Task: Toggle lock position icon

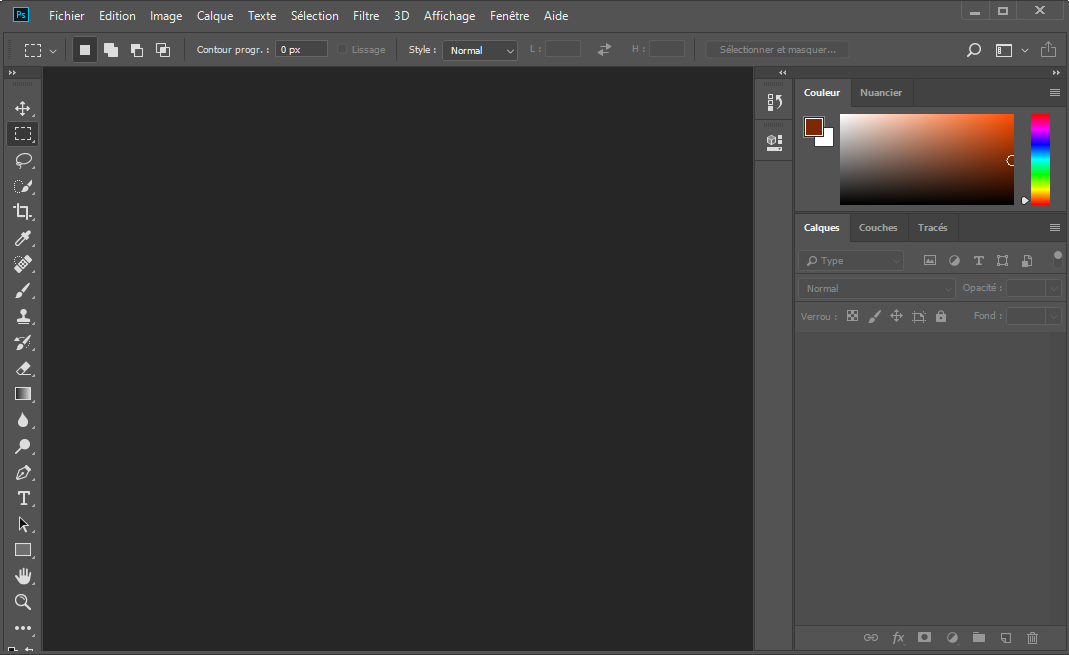Action: [x=897, y=316]
